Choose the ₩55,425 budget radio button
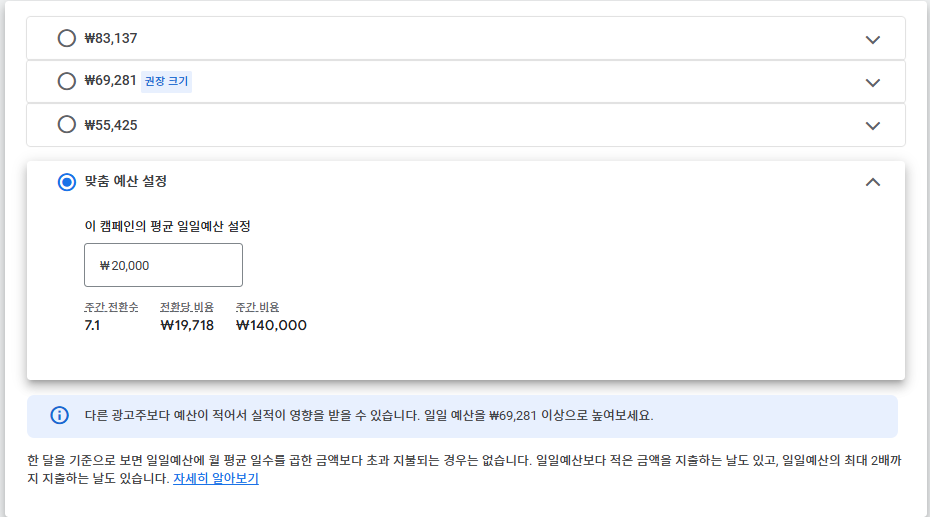930x517 pixels. [66, 125]
